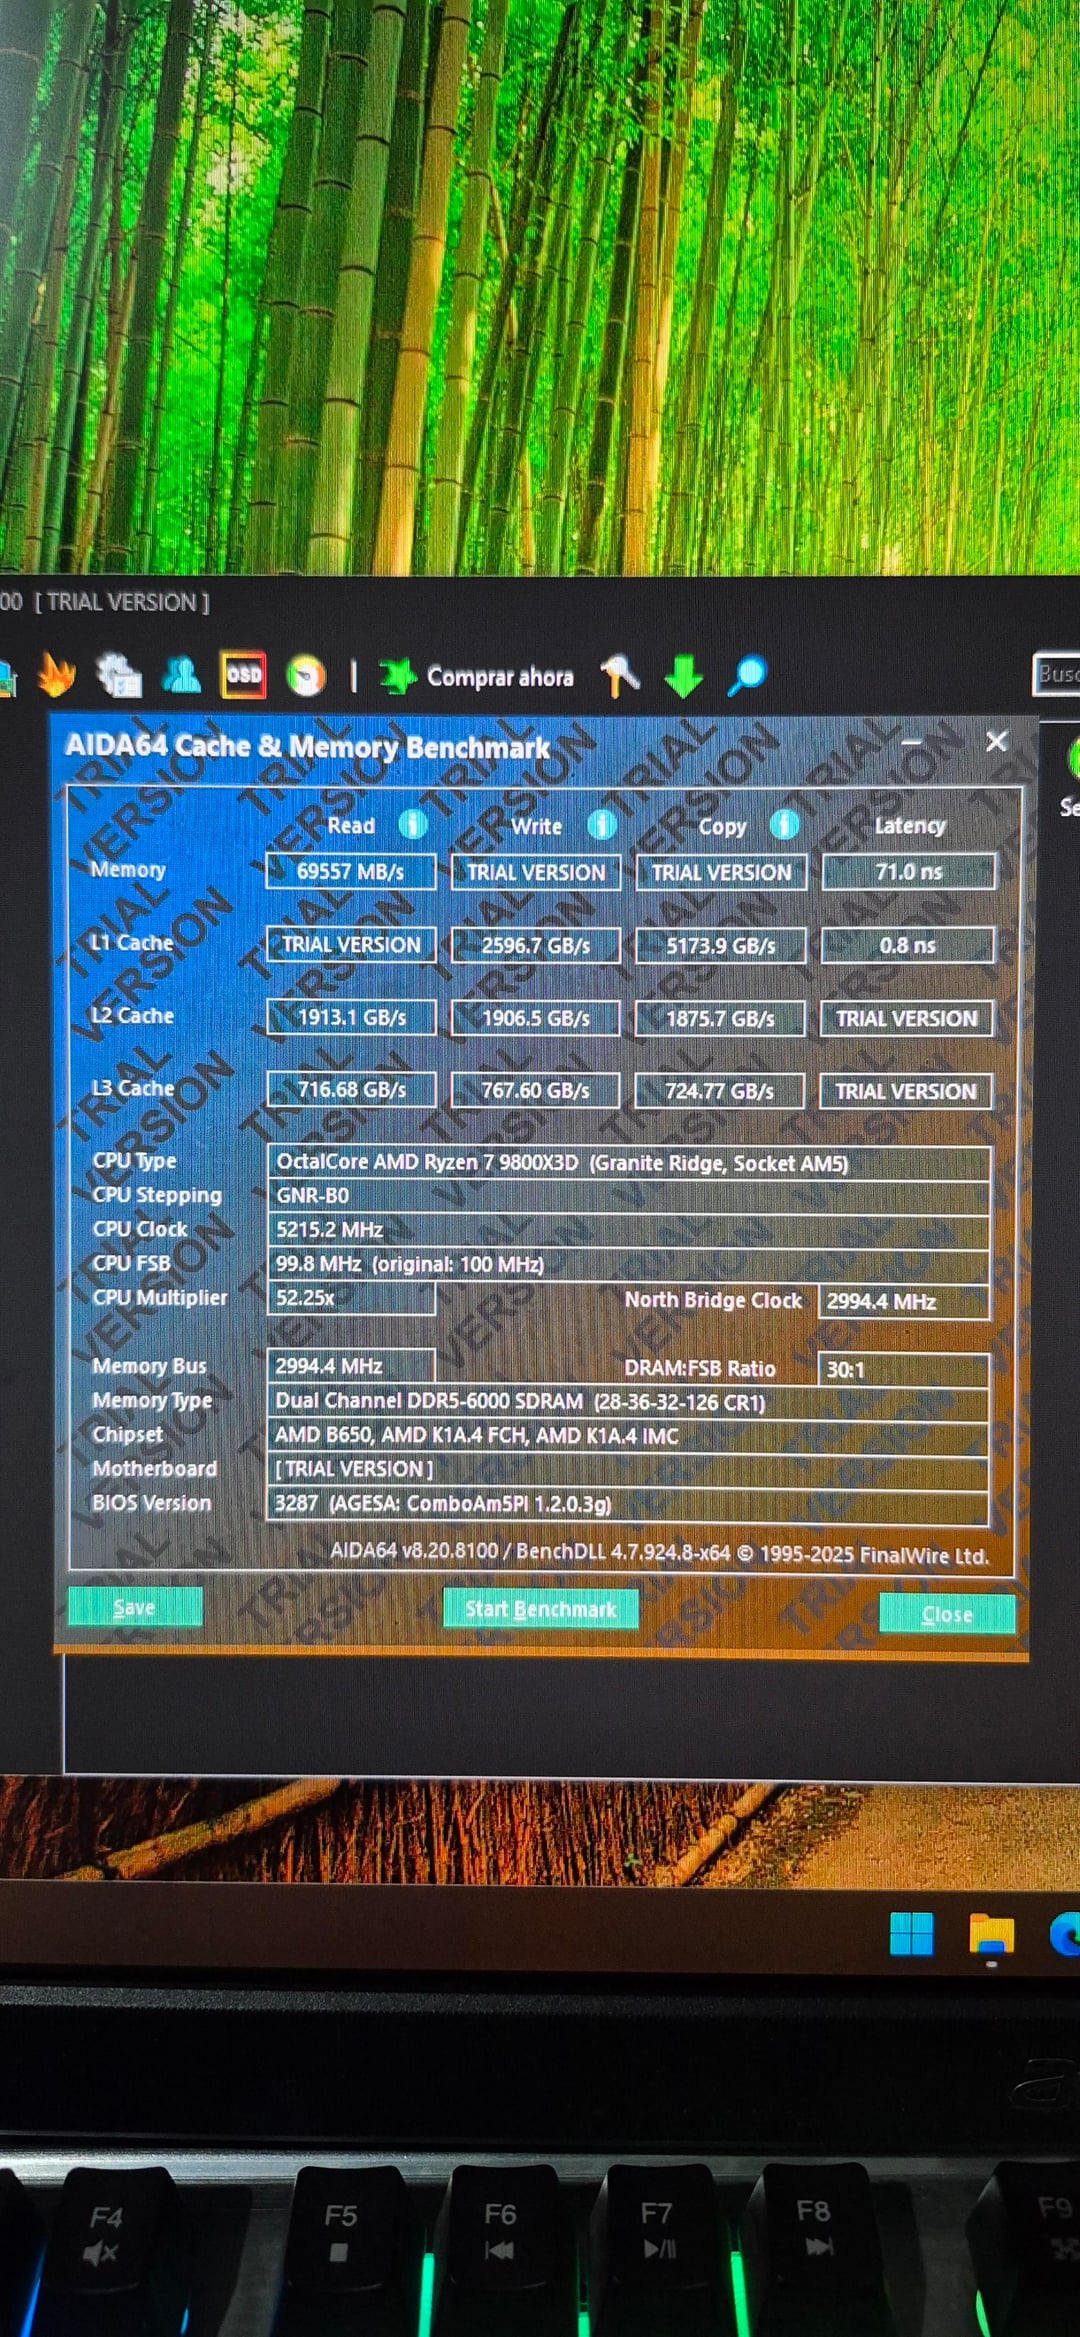Image resolution: width=1080 pixels, height=2337 pixels.
Task: Click the info icon beside Write
Action: coord(601,825)
